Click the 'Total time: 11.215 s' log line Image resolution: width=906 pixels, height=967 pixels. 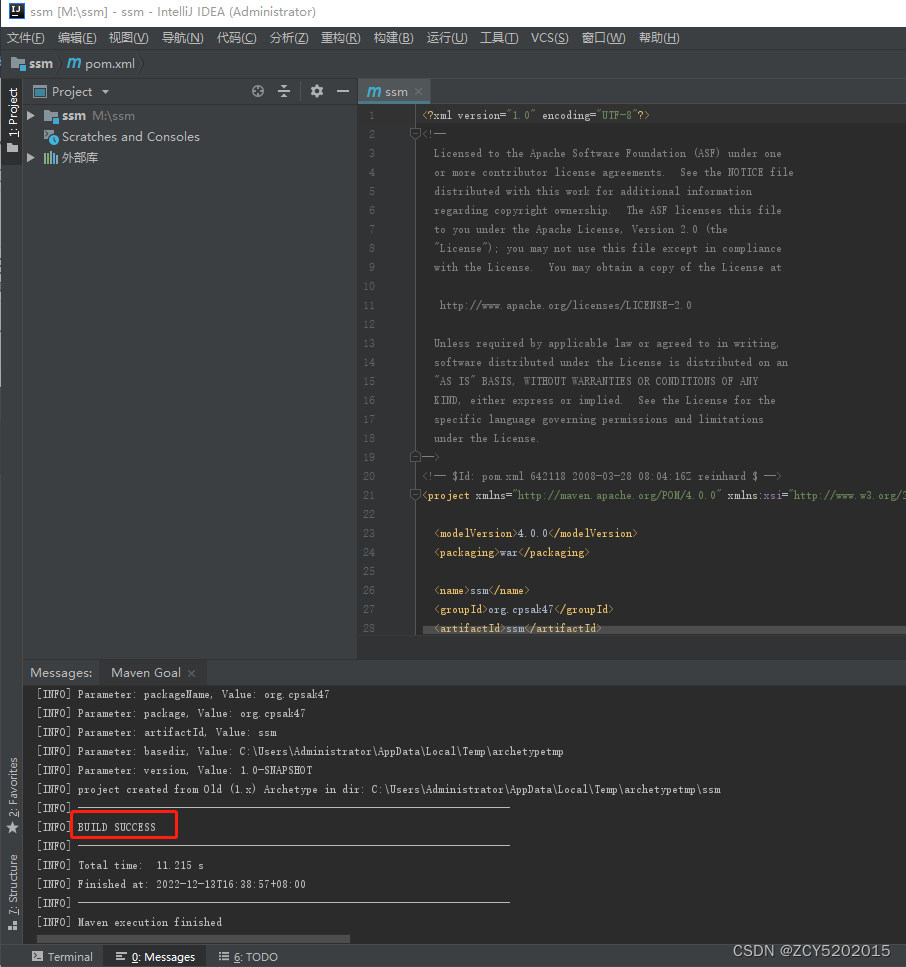pyautogui.click(x=141, y=865)
